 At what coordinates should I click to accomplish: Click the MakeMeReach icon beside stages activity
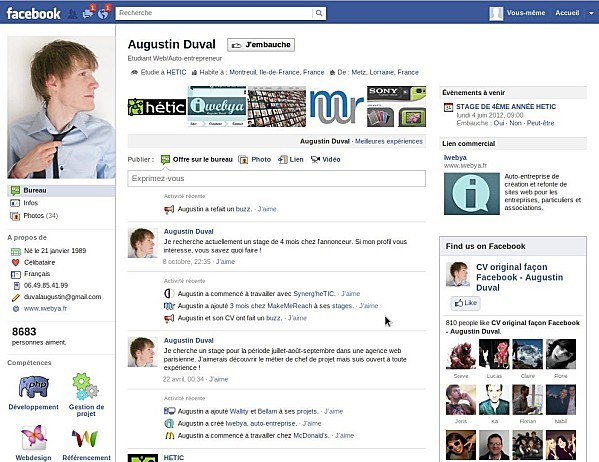click(x=169, y=306)
